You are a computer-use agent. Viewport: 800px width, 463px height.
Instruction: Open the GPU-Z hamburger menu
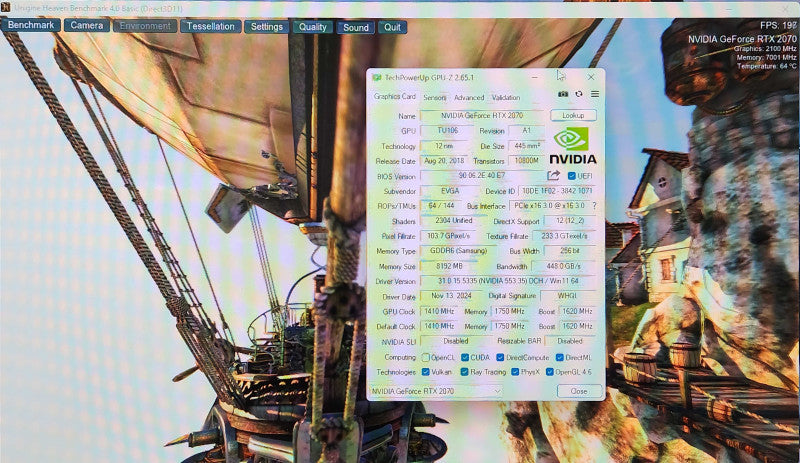click(595, 94)
